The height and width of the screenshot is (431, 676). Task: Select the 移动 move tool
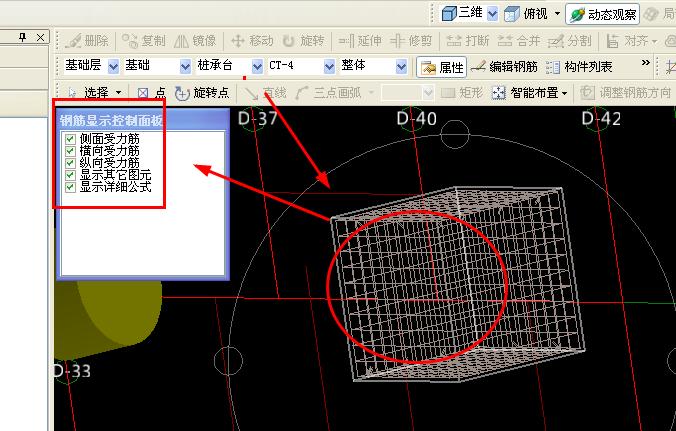[252, 41]
